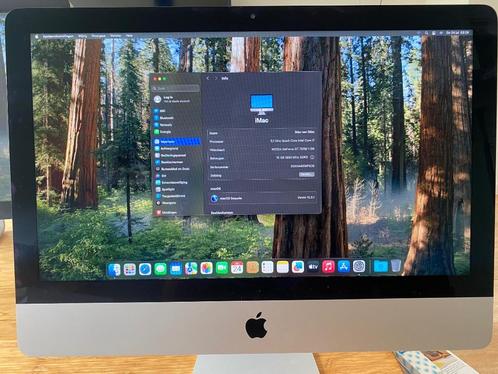This screenshot has height=374, width=498.
Task: Click the Details button next to Dekking
Action: click(306, 174)
